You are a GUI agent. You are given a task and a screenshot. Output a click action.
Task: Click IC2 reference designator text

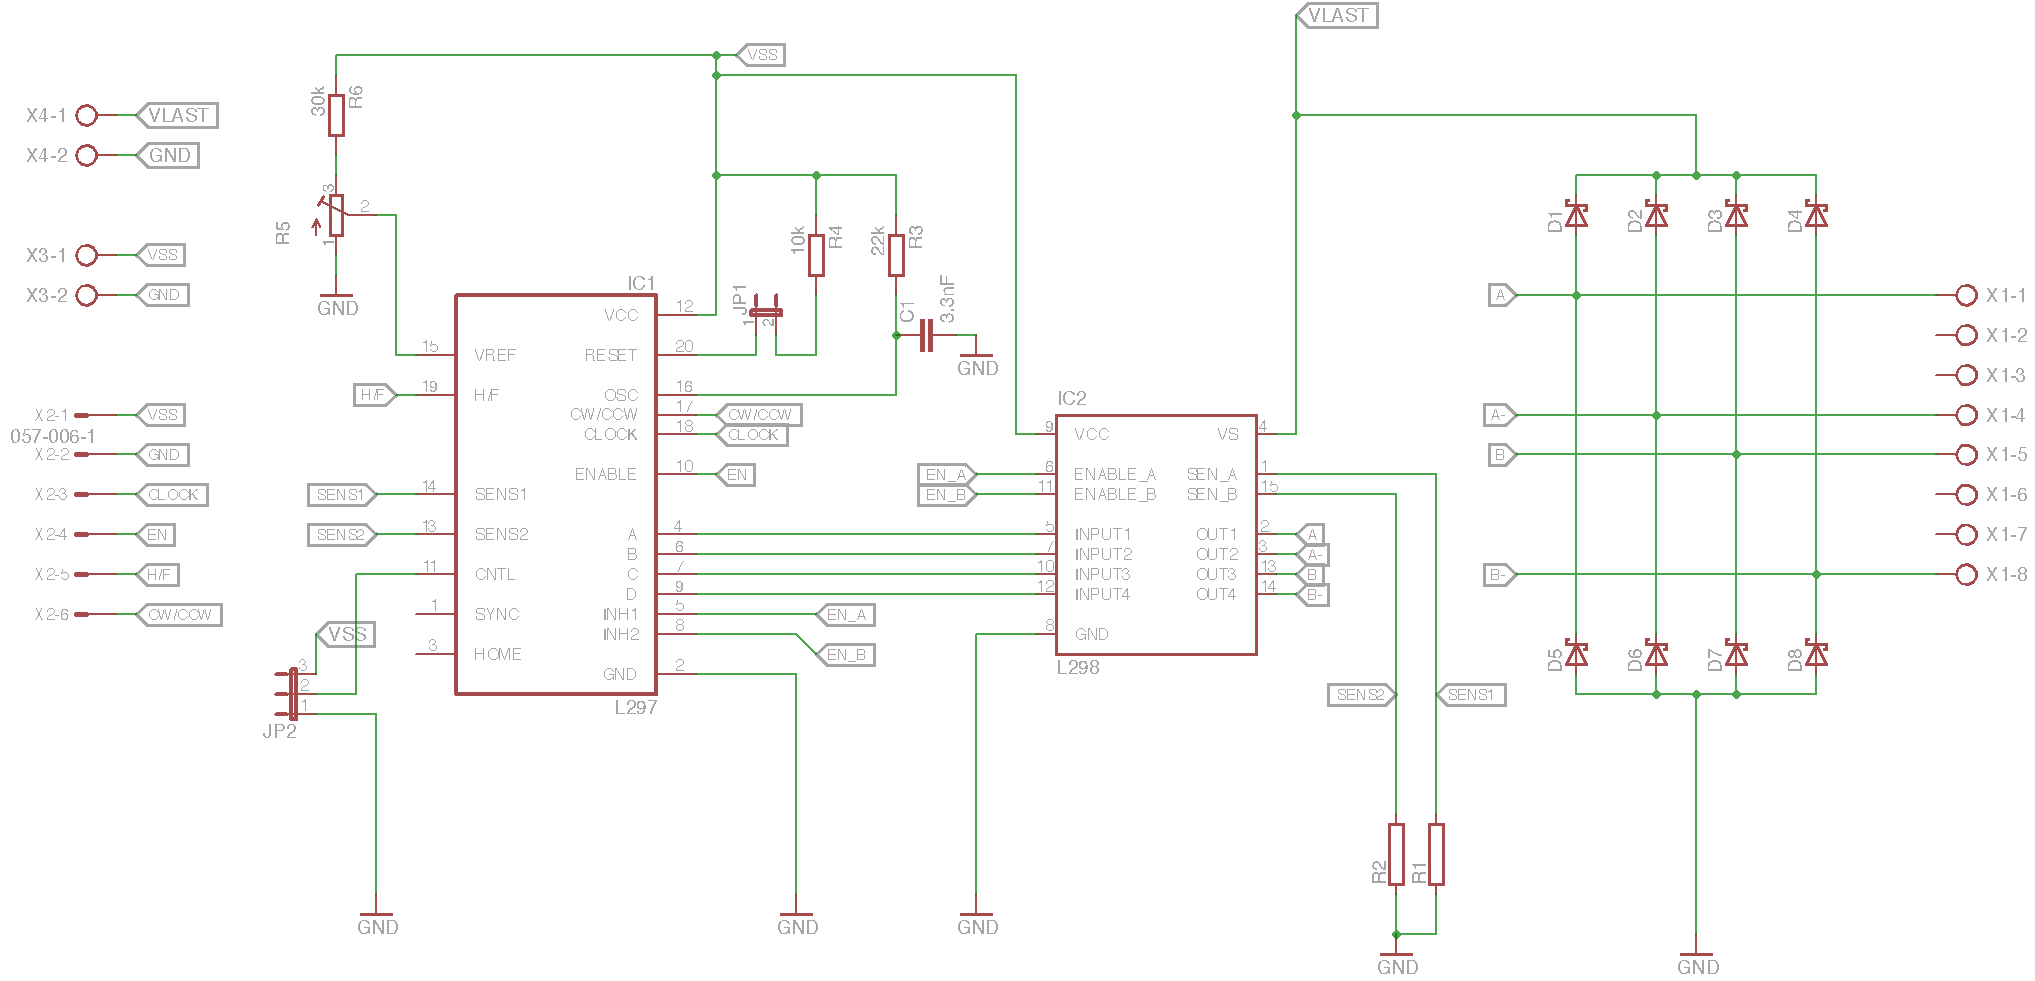coord(1071,398)
